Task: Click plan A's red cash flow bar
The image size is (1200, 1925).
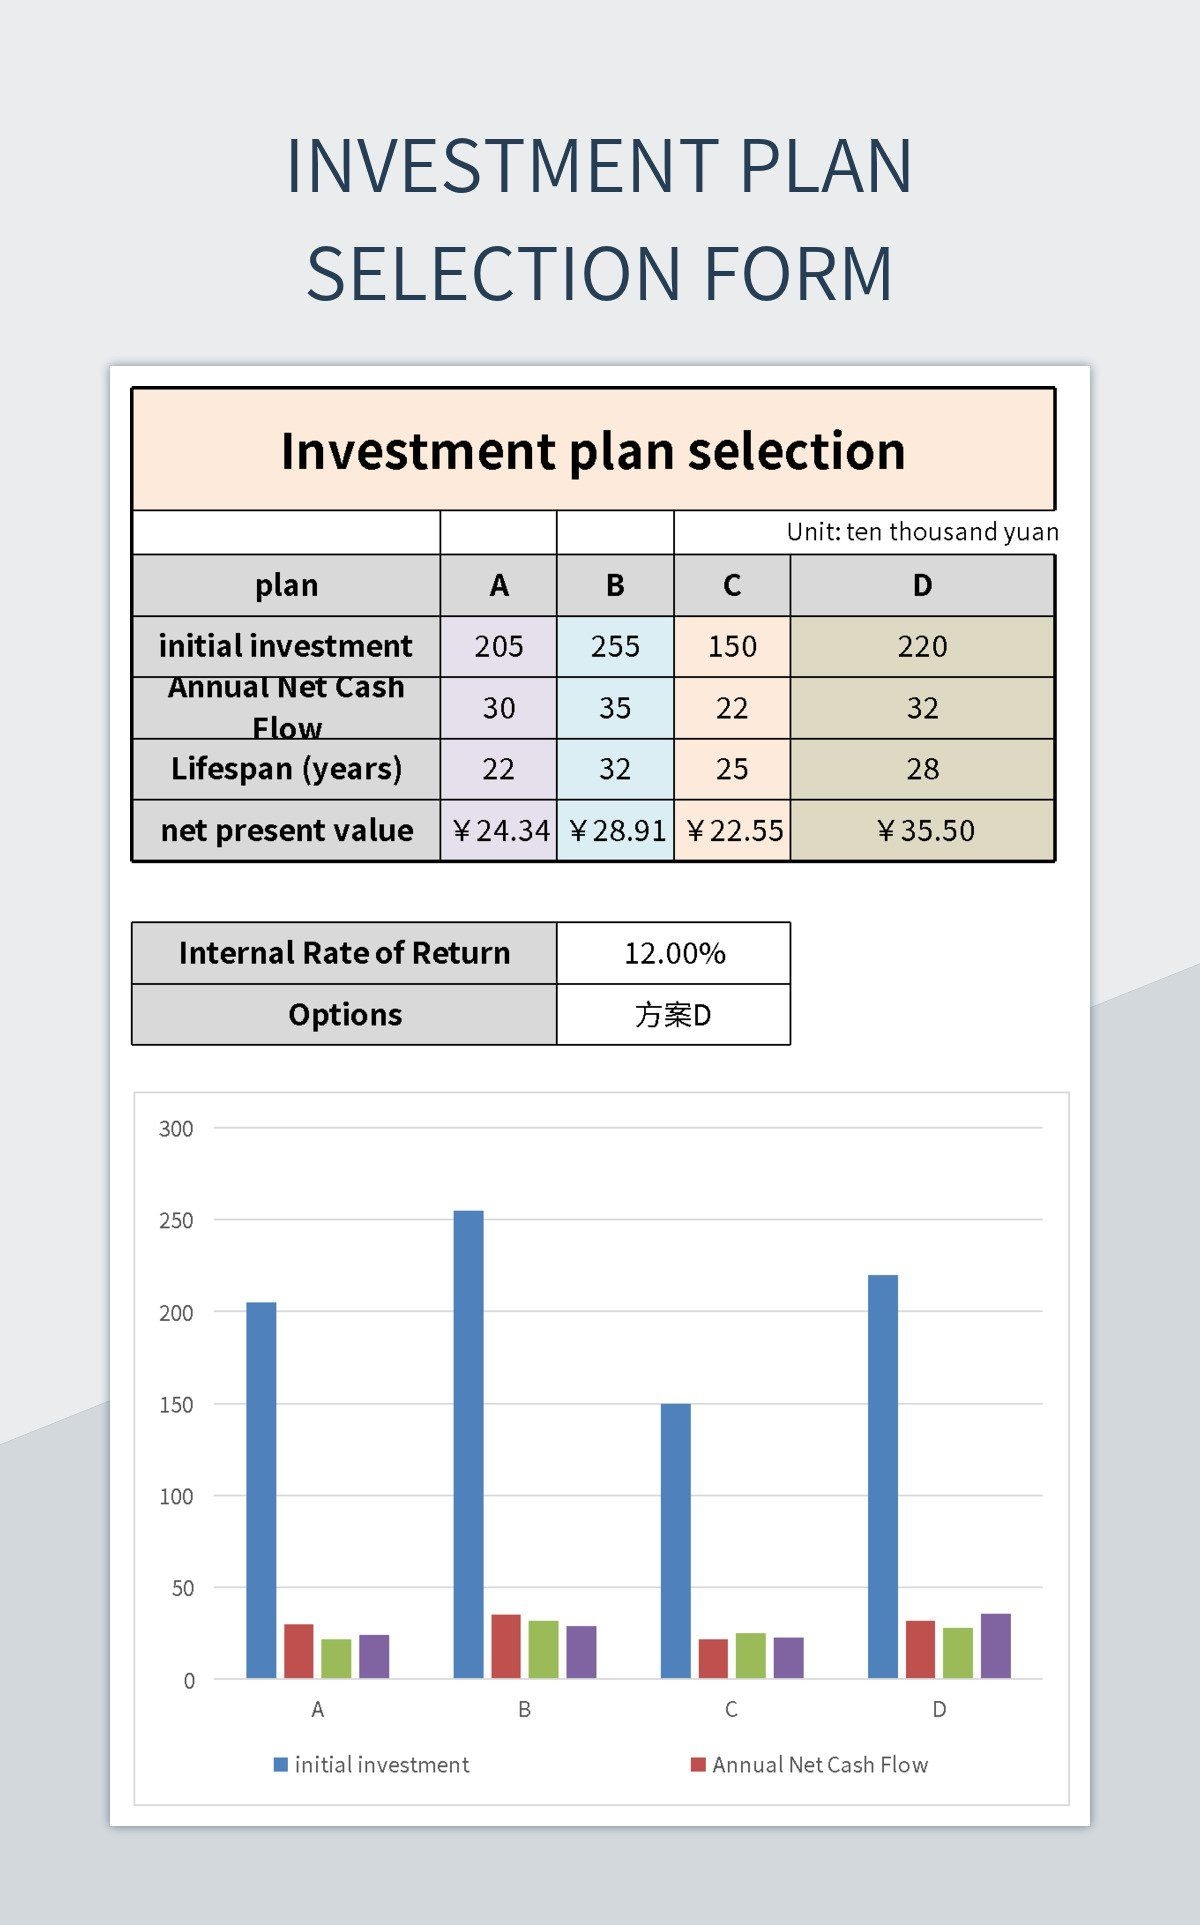Action: (299, 1651)
